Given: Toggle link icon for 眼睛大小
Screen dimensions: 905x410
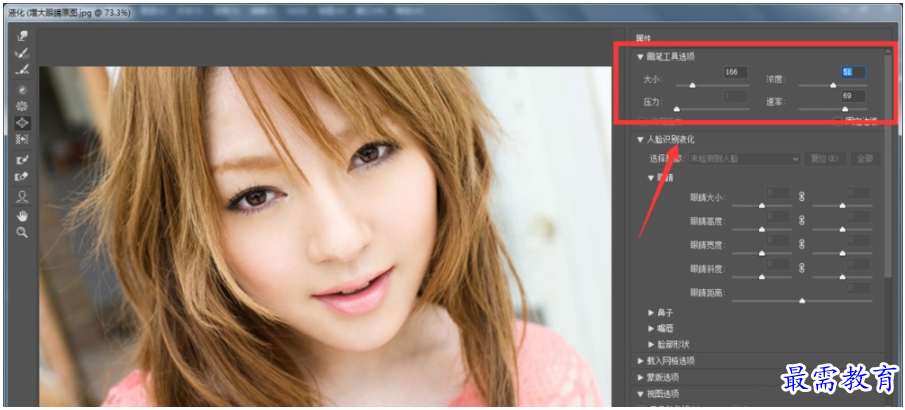Looking at the screenshot, I should [x=801, y=197].
